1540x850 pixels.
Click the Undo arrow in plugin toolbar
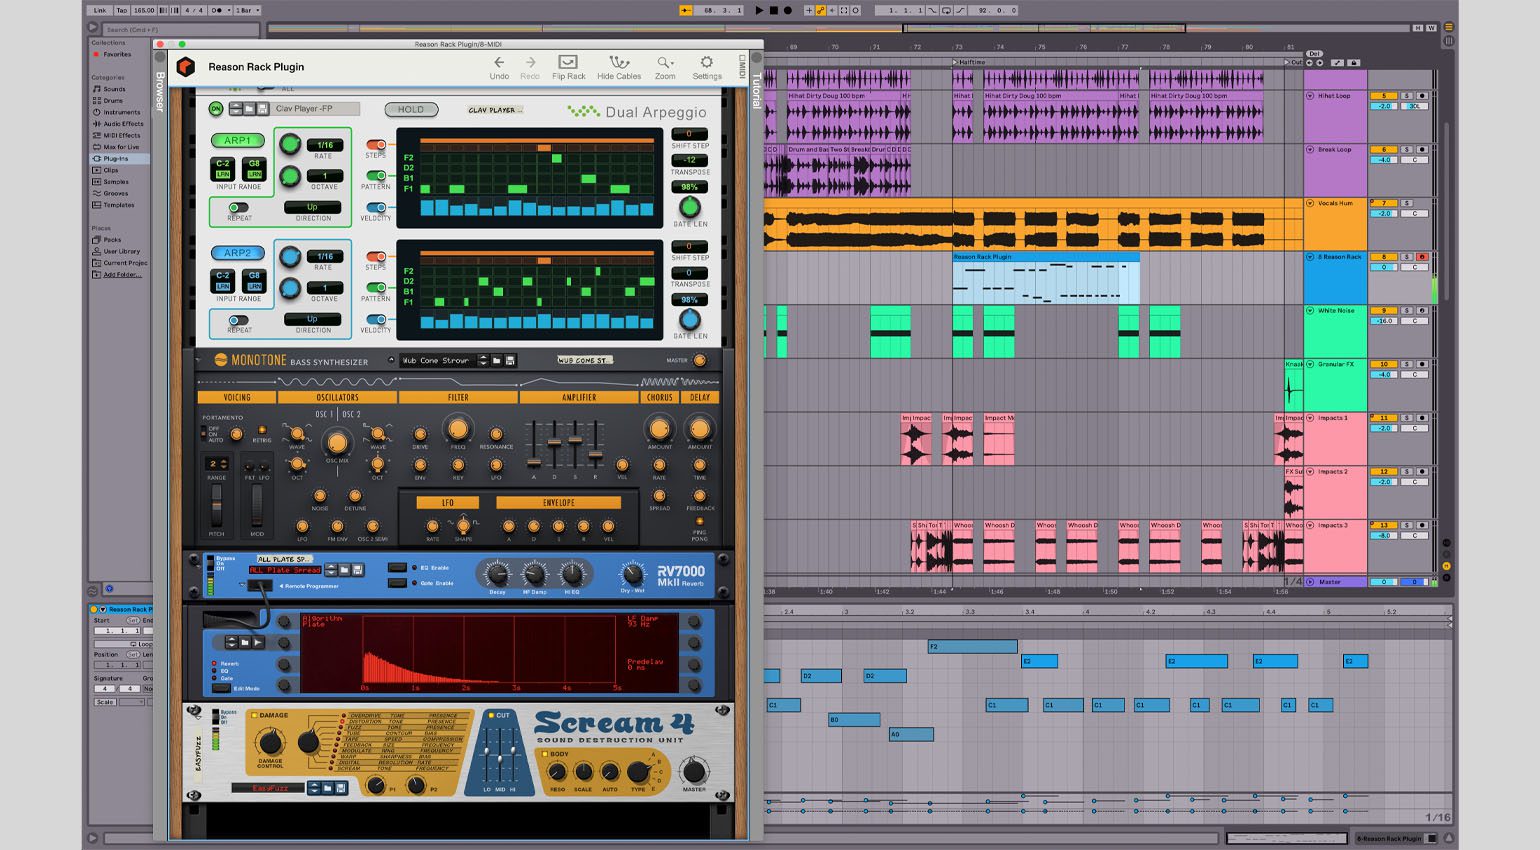[x=499, y=63]
